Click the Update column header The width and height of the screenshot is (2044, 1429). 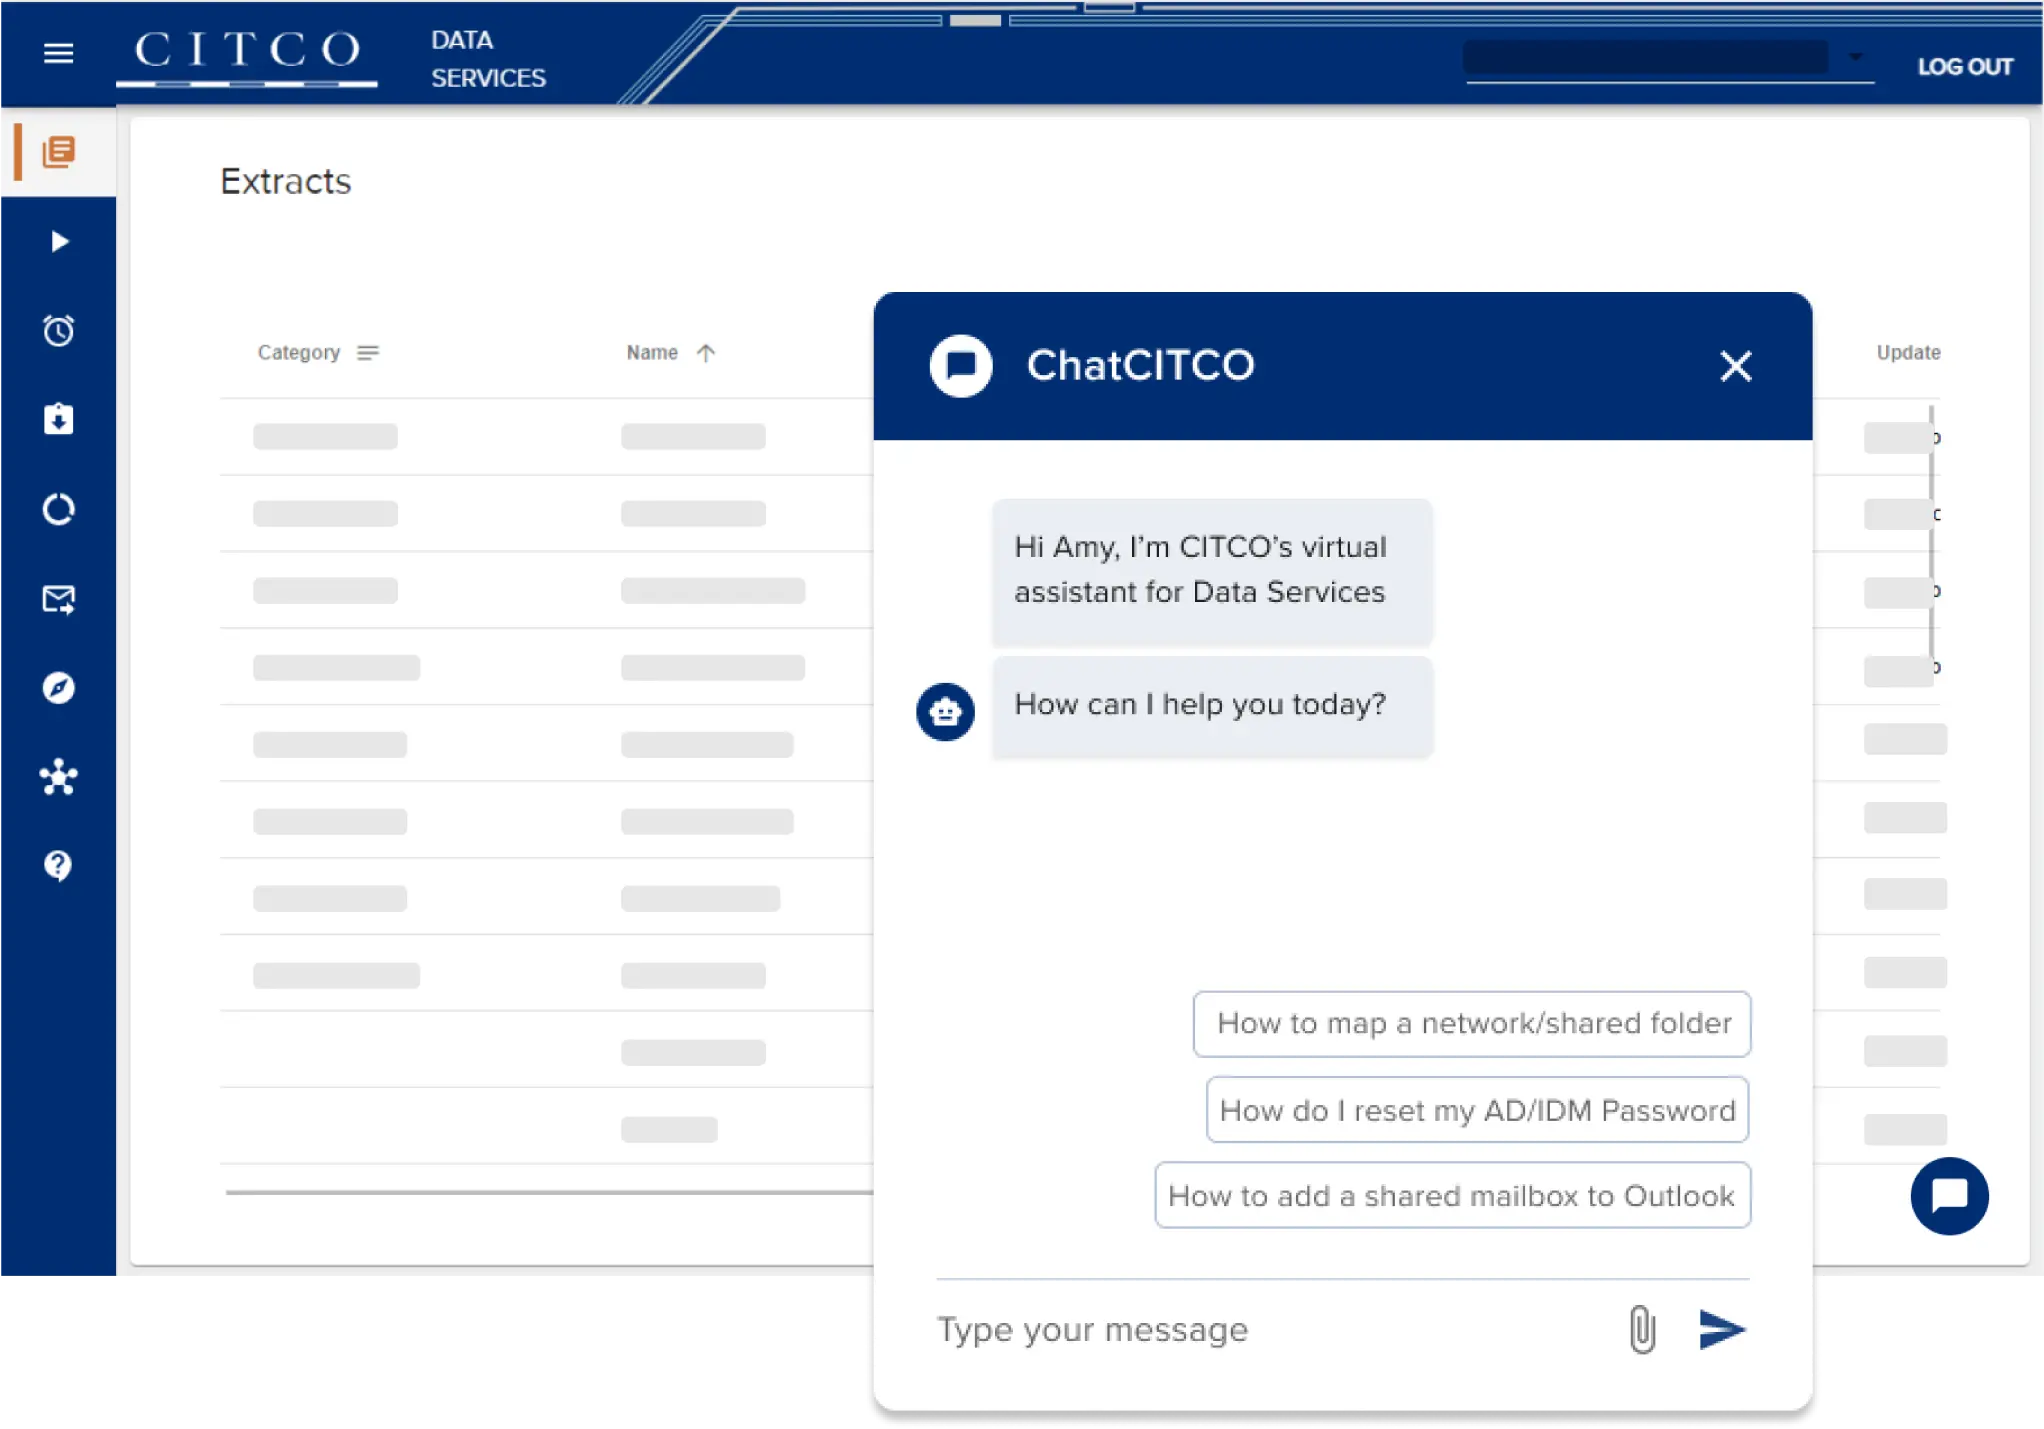[1908, 353]
